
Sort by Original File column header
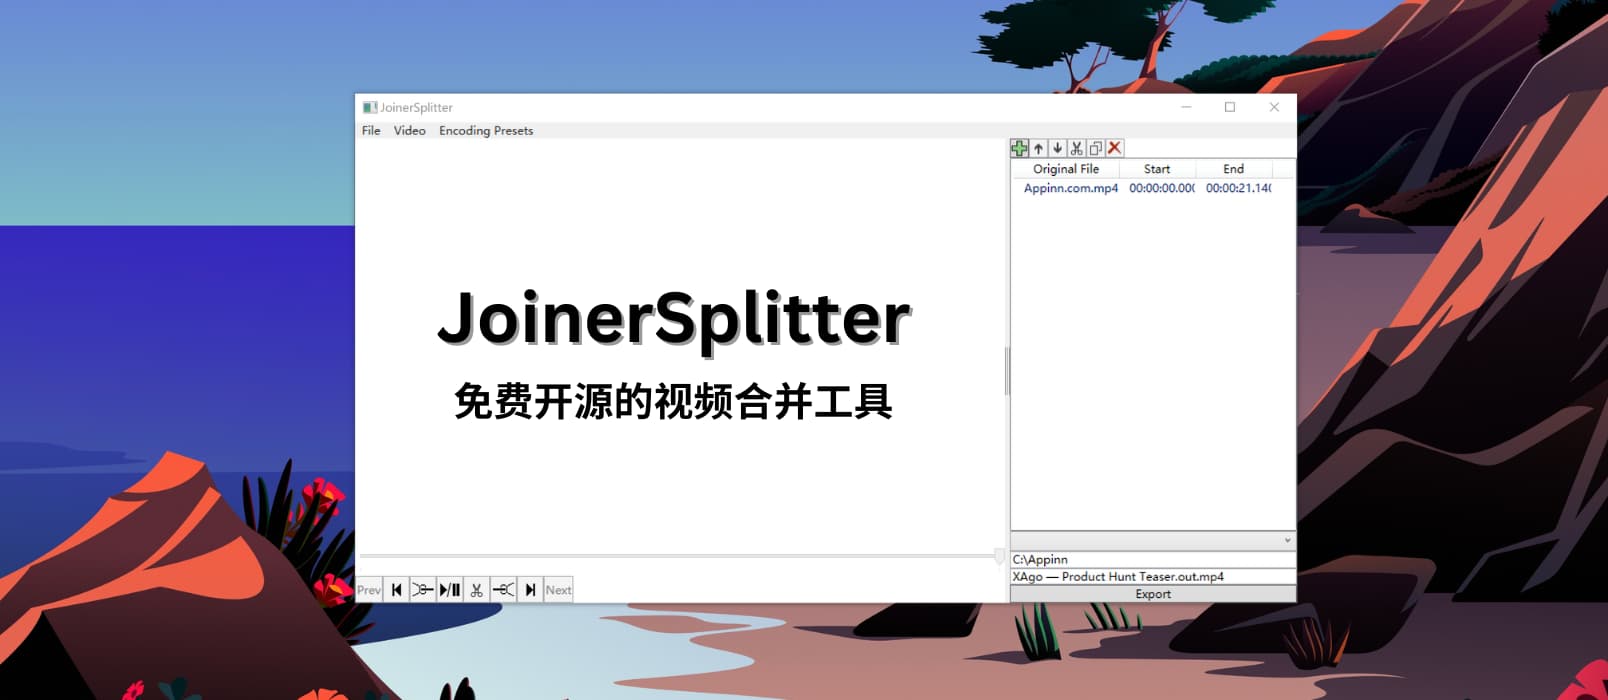(x=1066, y=169)
